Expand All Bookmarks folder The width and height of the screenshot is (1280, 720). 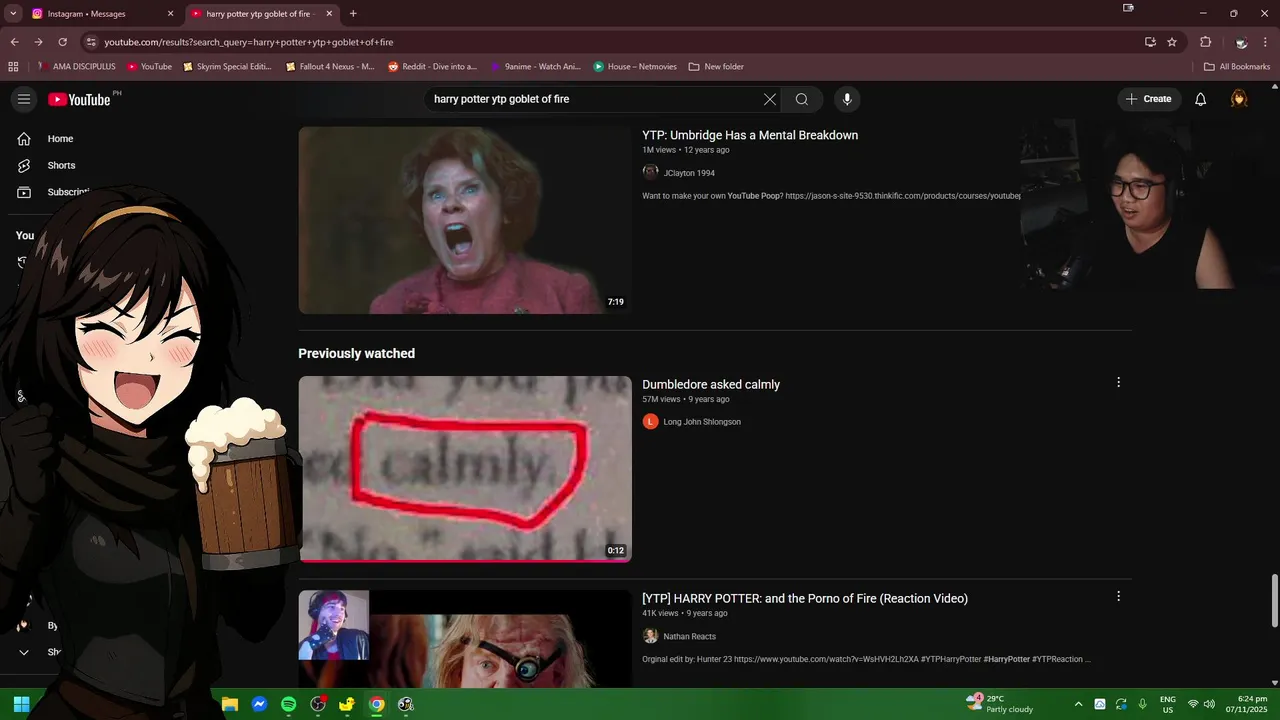coord(1237,67)
